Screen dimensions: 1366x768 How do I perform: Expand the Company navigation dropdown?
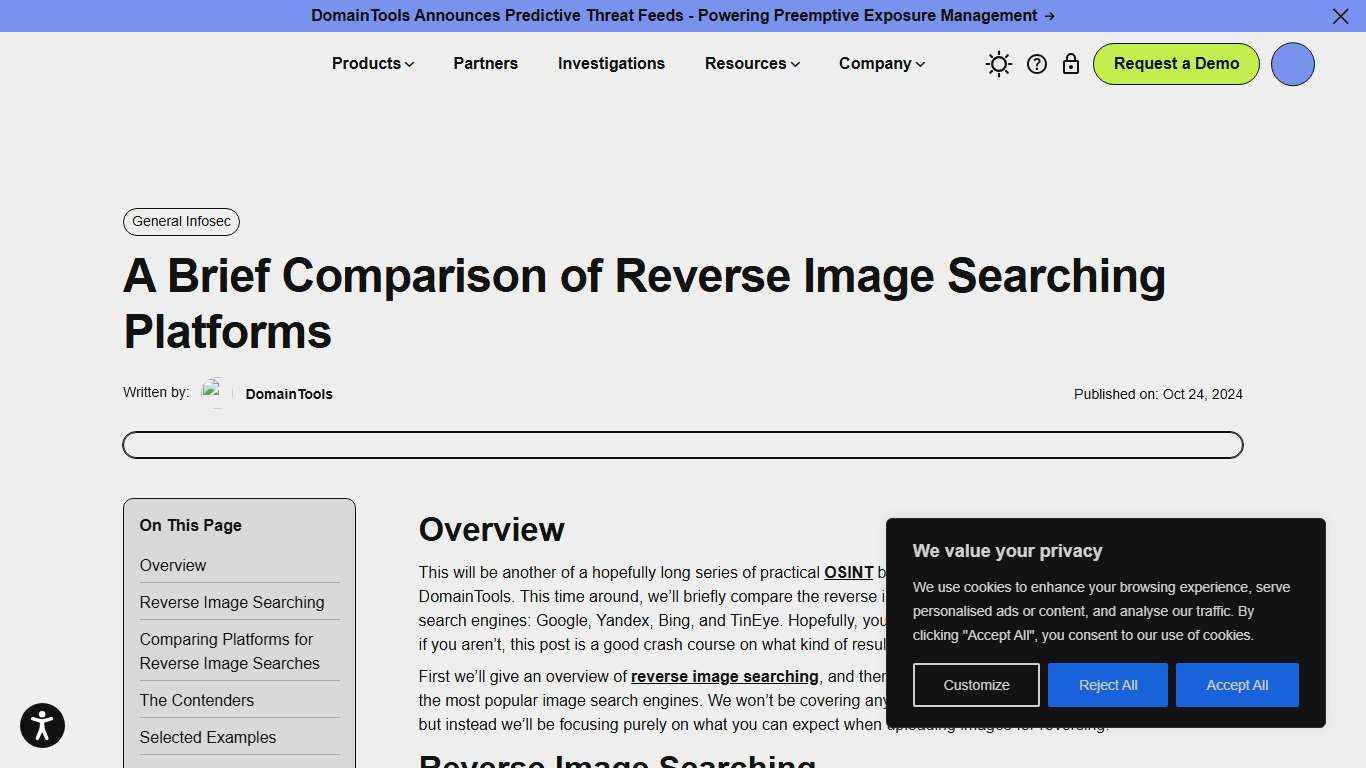880,63
